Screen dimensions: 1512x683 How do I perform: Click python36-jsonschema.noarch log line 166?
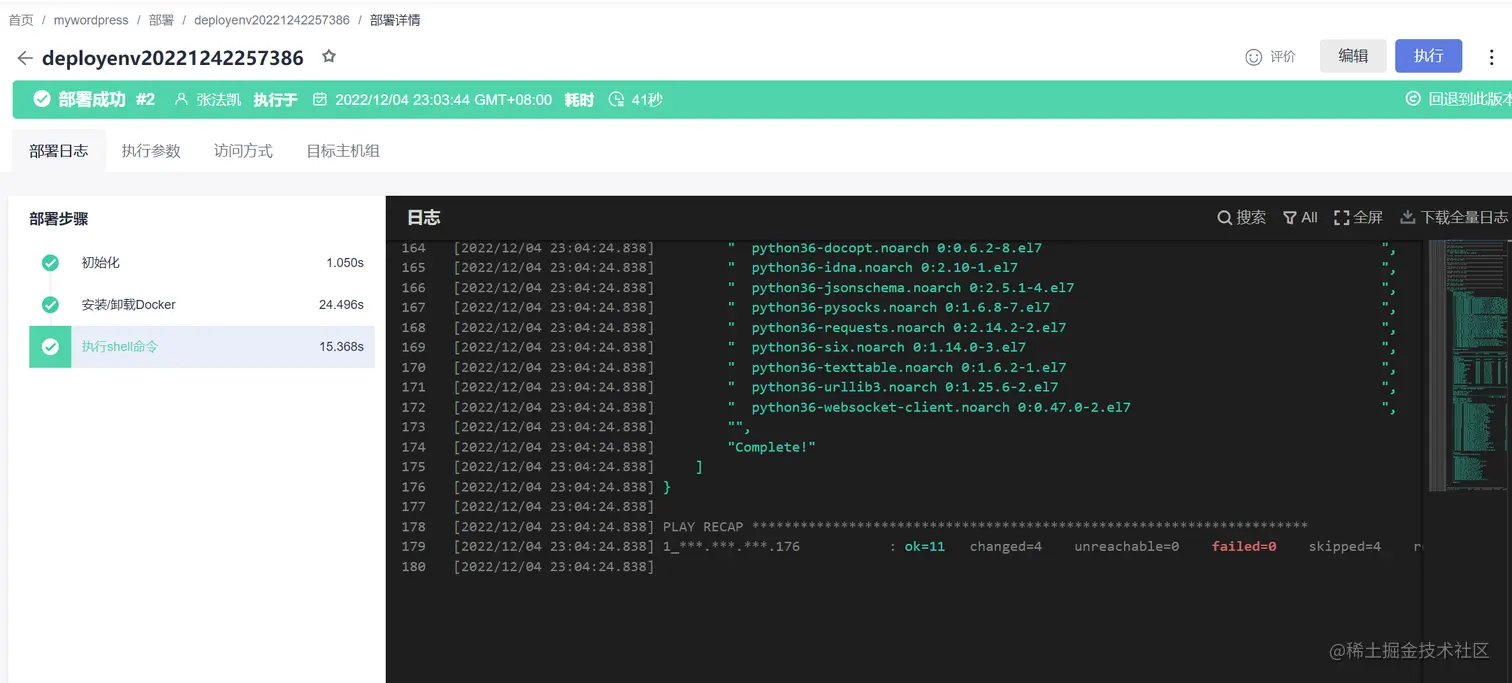[x=913, y=288]
